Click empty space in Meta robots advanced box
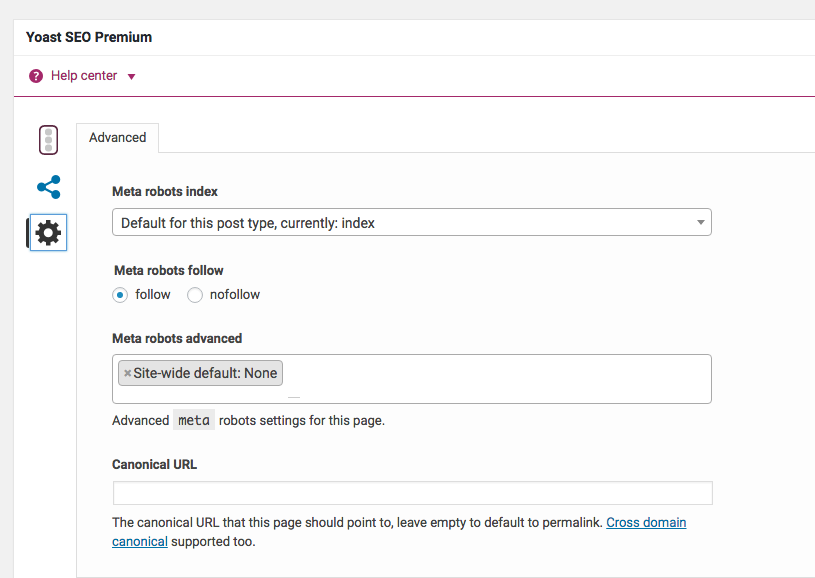The width and height of the screenshot is (815, 578). tap(500, 378)
